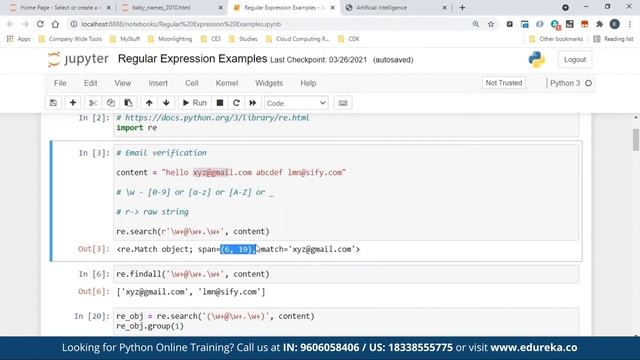Image resolution: width=640 pixels, height=360 pixels.
Task: Click the Last Checkpoint text
Action: [x=318, y=60]
